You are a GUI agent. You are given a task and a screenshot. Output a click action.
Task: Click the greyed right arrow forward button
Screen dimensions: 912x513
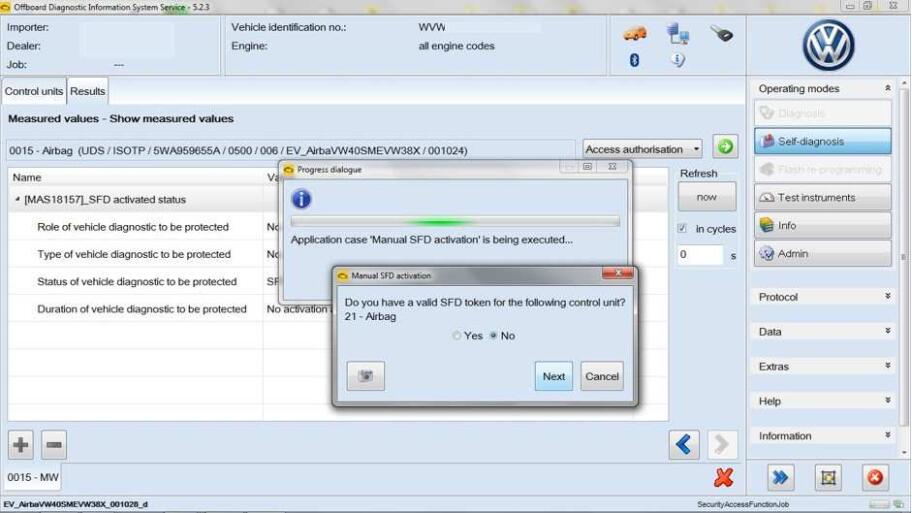pyautogui.click(x=722, y=445)
